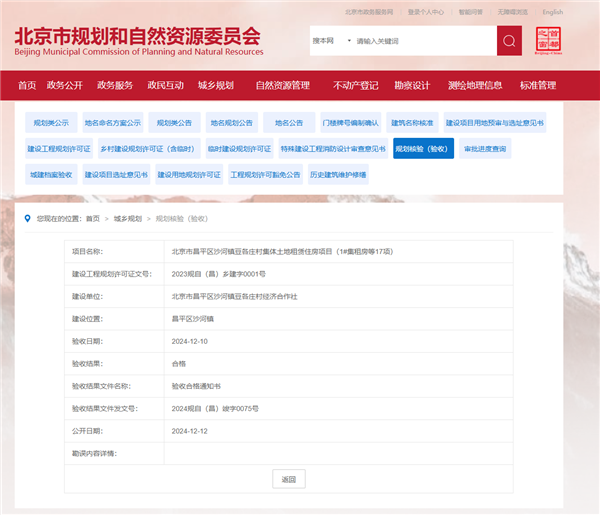Select the 门楼牌号编制确认 tab

click(x=350, y=123)
